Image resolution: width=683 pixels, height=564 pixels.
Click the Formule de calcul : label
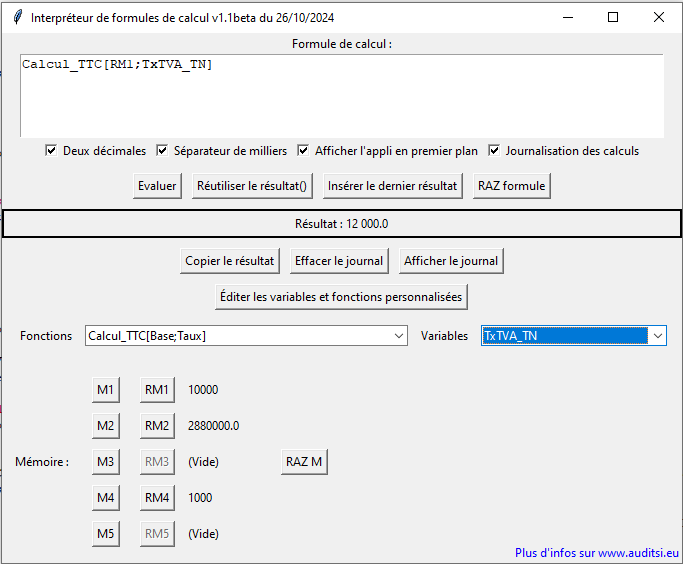[x=342, y=44]
